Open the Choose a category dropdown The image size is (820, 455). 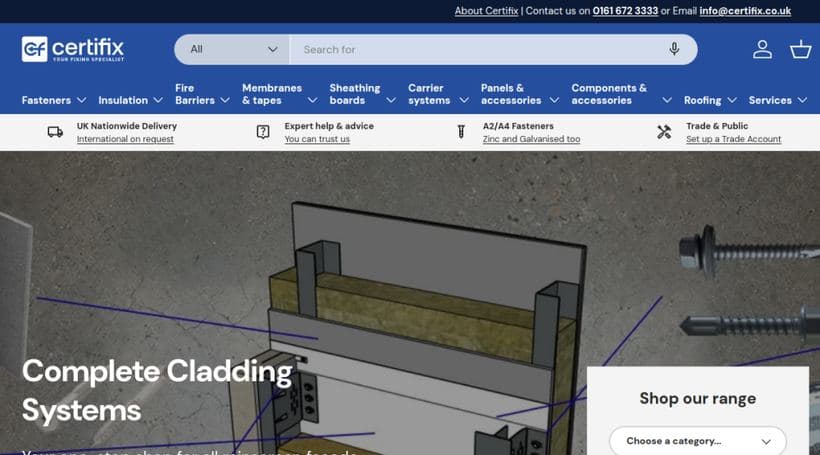(698, 441)
